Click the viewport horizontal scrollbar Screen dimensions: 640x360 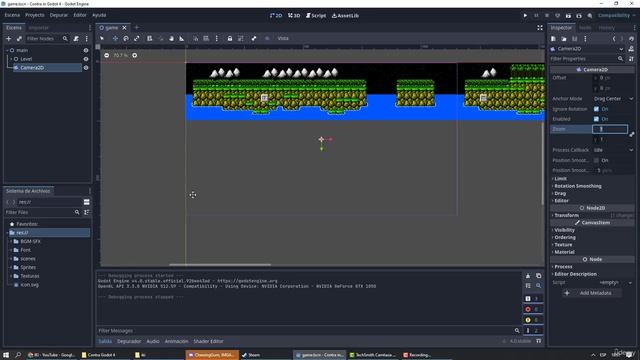coord(220,264)
